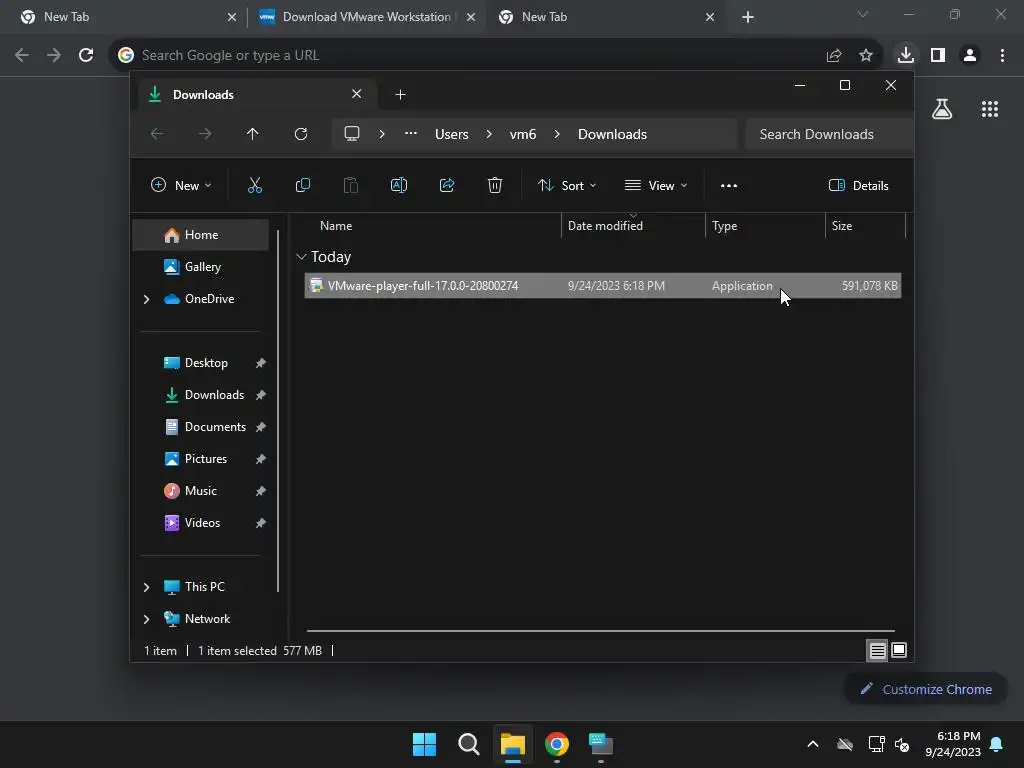
Task: Bookmark this tab with the star icon
Action: click(x=866, y=56)
